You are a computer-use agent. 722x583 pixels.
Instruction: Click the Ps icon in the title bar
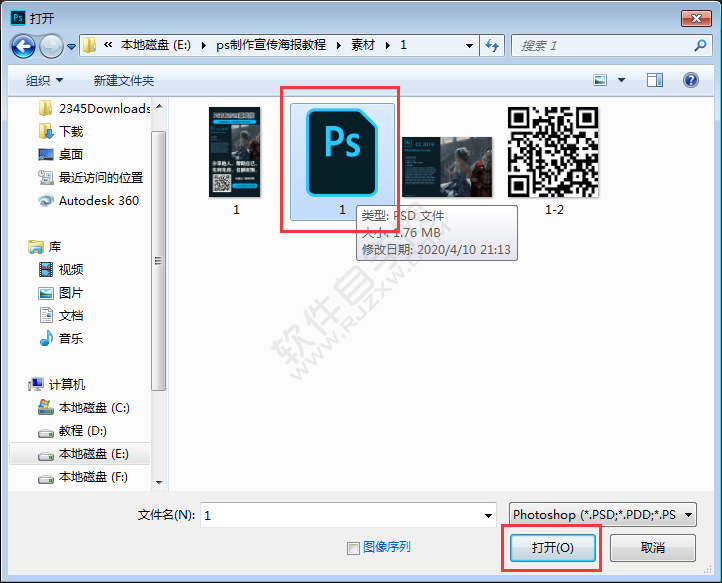point(18,18)
